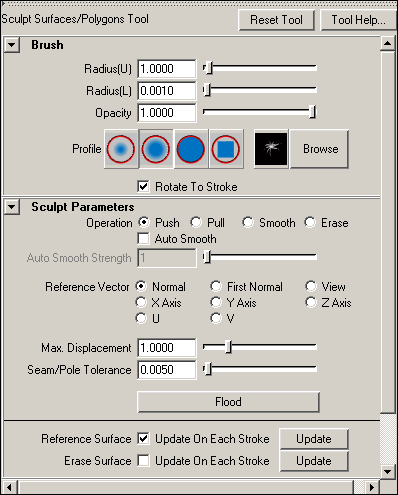Disable the Rotate To Stroke checkbox
The height and width of the screenshot is (495, 398).
point(143,187)
